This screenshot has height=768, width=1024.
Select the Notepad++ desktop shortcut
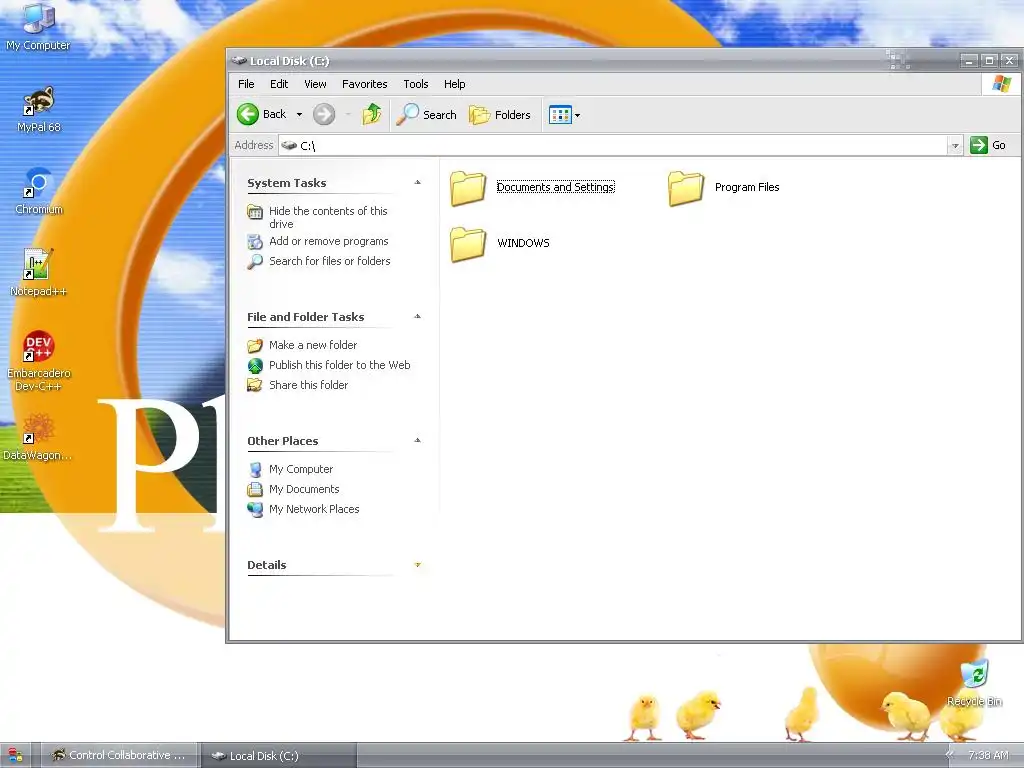click(38, 273)
